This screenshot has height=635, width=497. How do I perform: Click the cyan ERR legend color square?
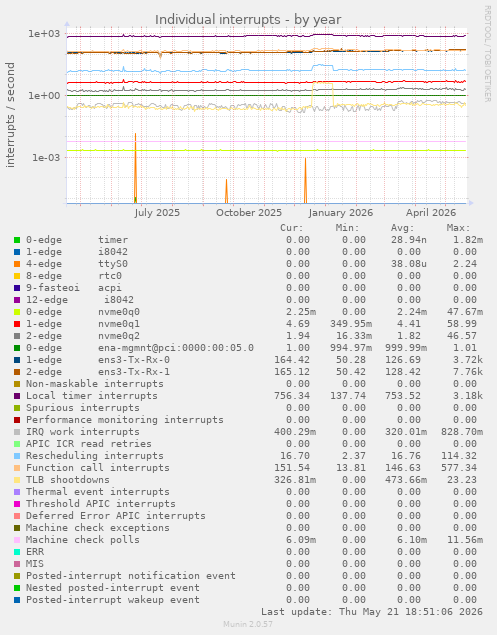click(17, 552)
